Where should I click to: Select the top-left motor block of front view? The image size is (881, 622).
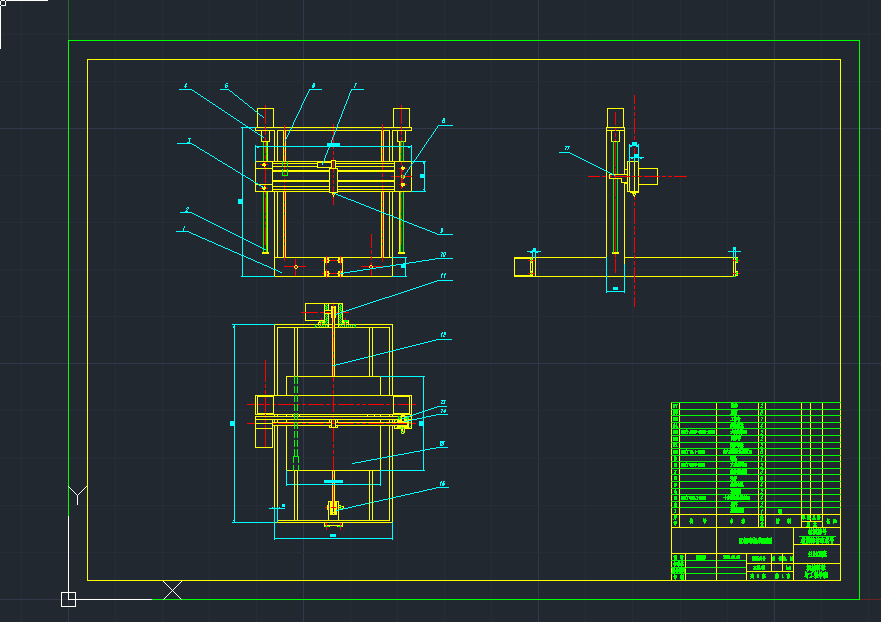point(266,115)
